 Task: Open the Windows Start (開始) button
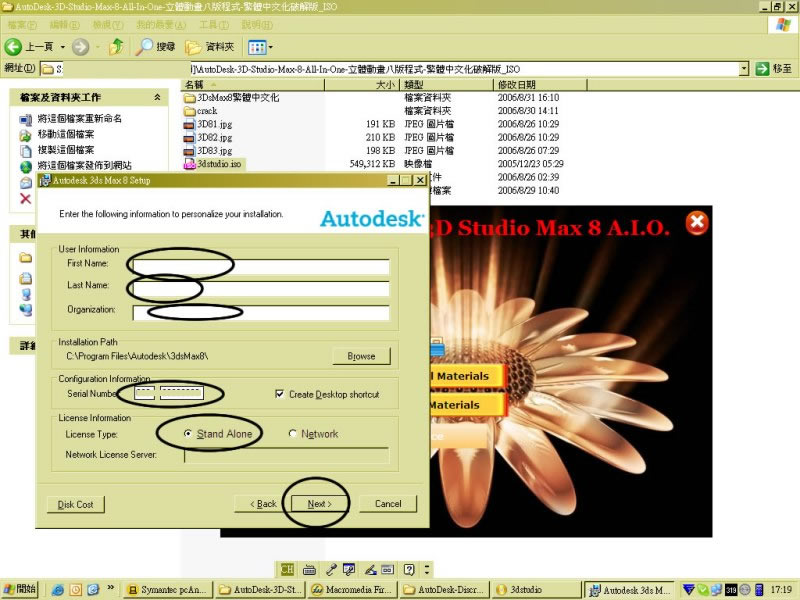[20, 589]
